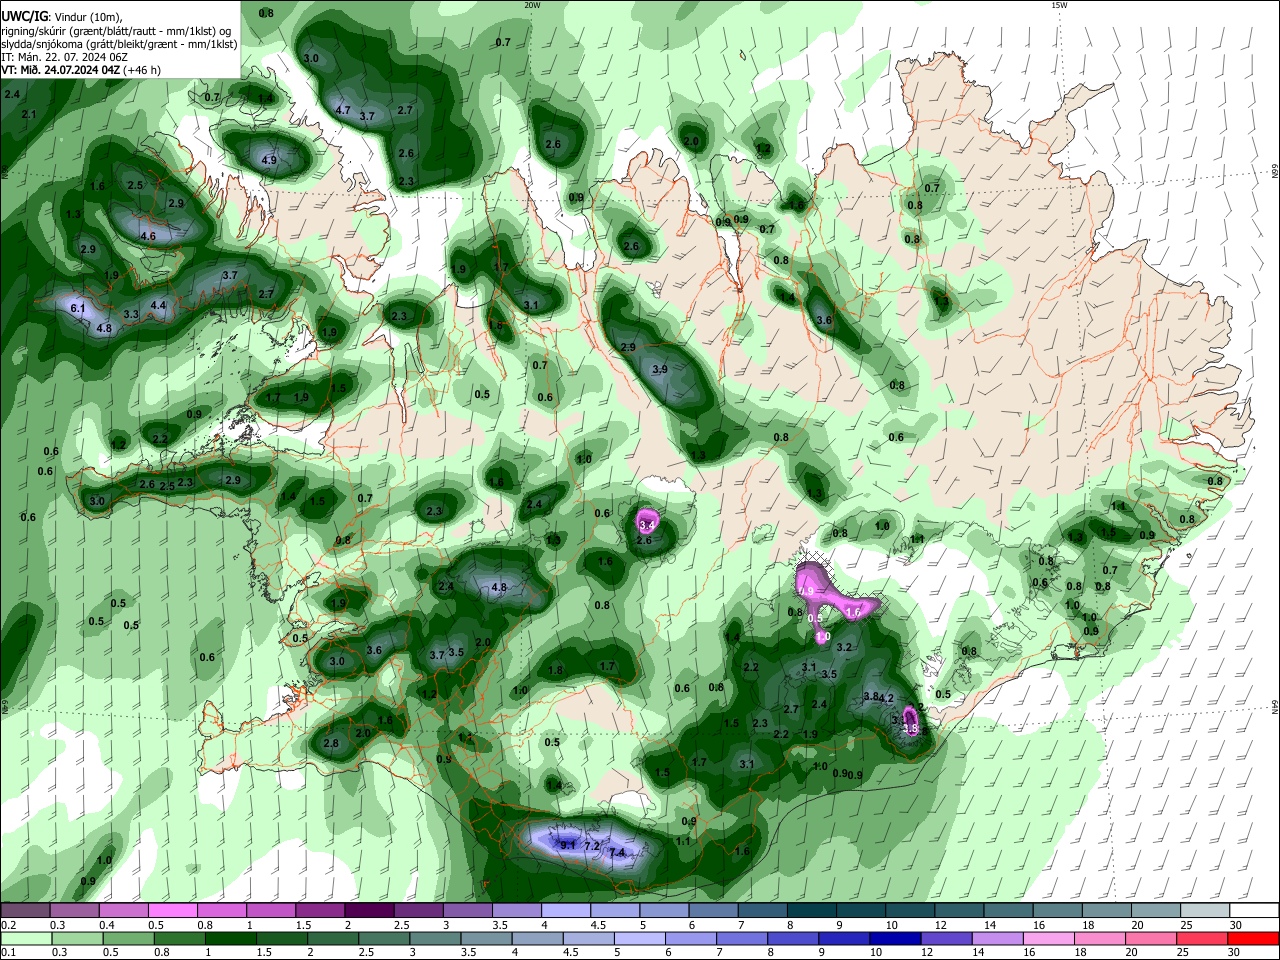Screen dimensions: 1280x960
Task: Click the '15W' longitude label
Action: tap(1059, 5)
